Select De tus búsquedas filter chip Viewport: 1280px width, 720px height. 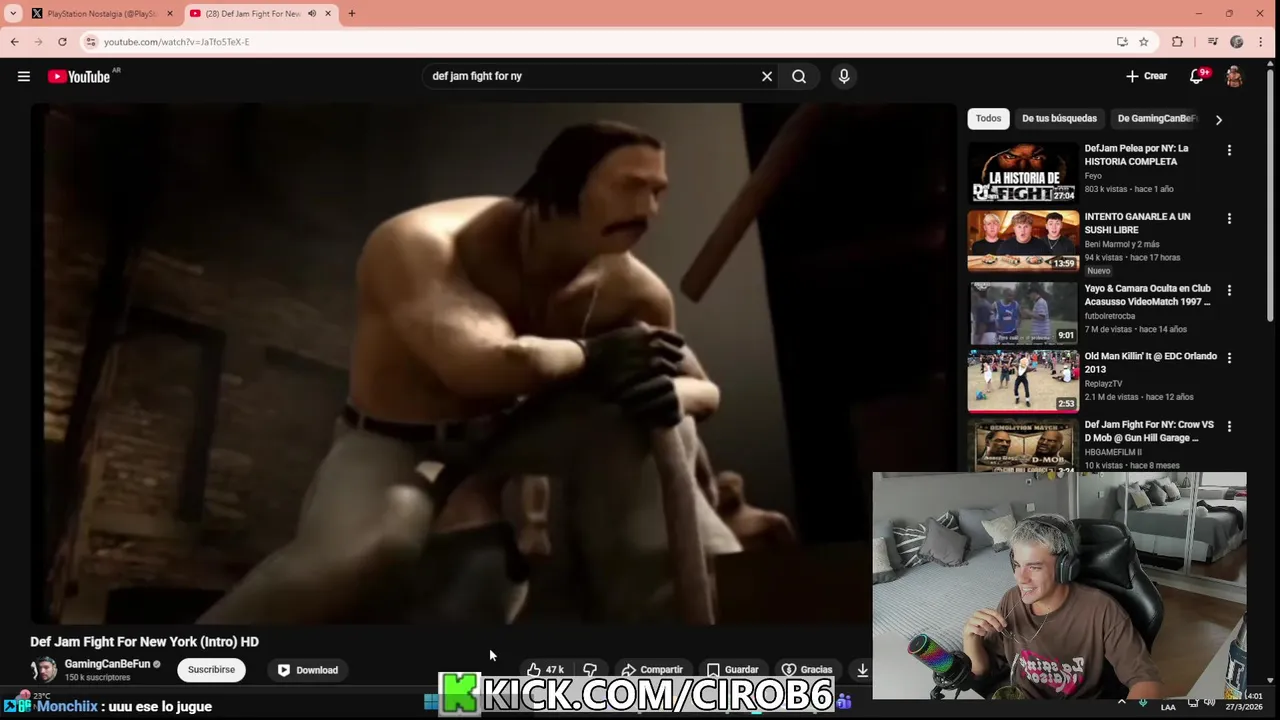pos(1059,118)
